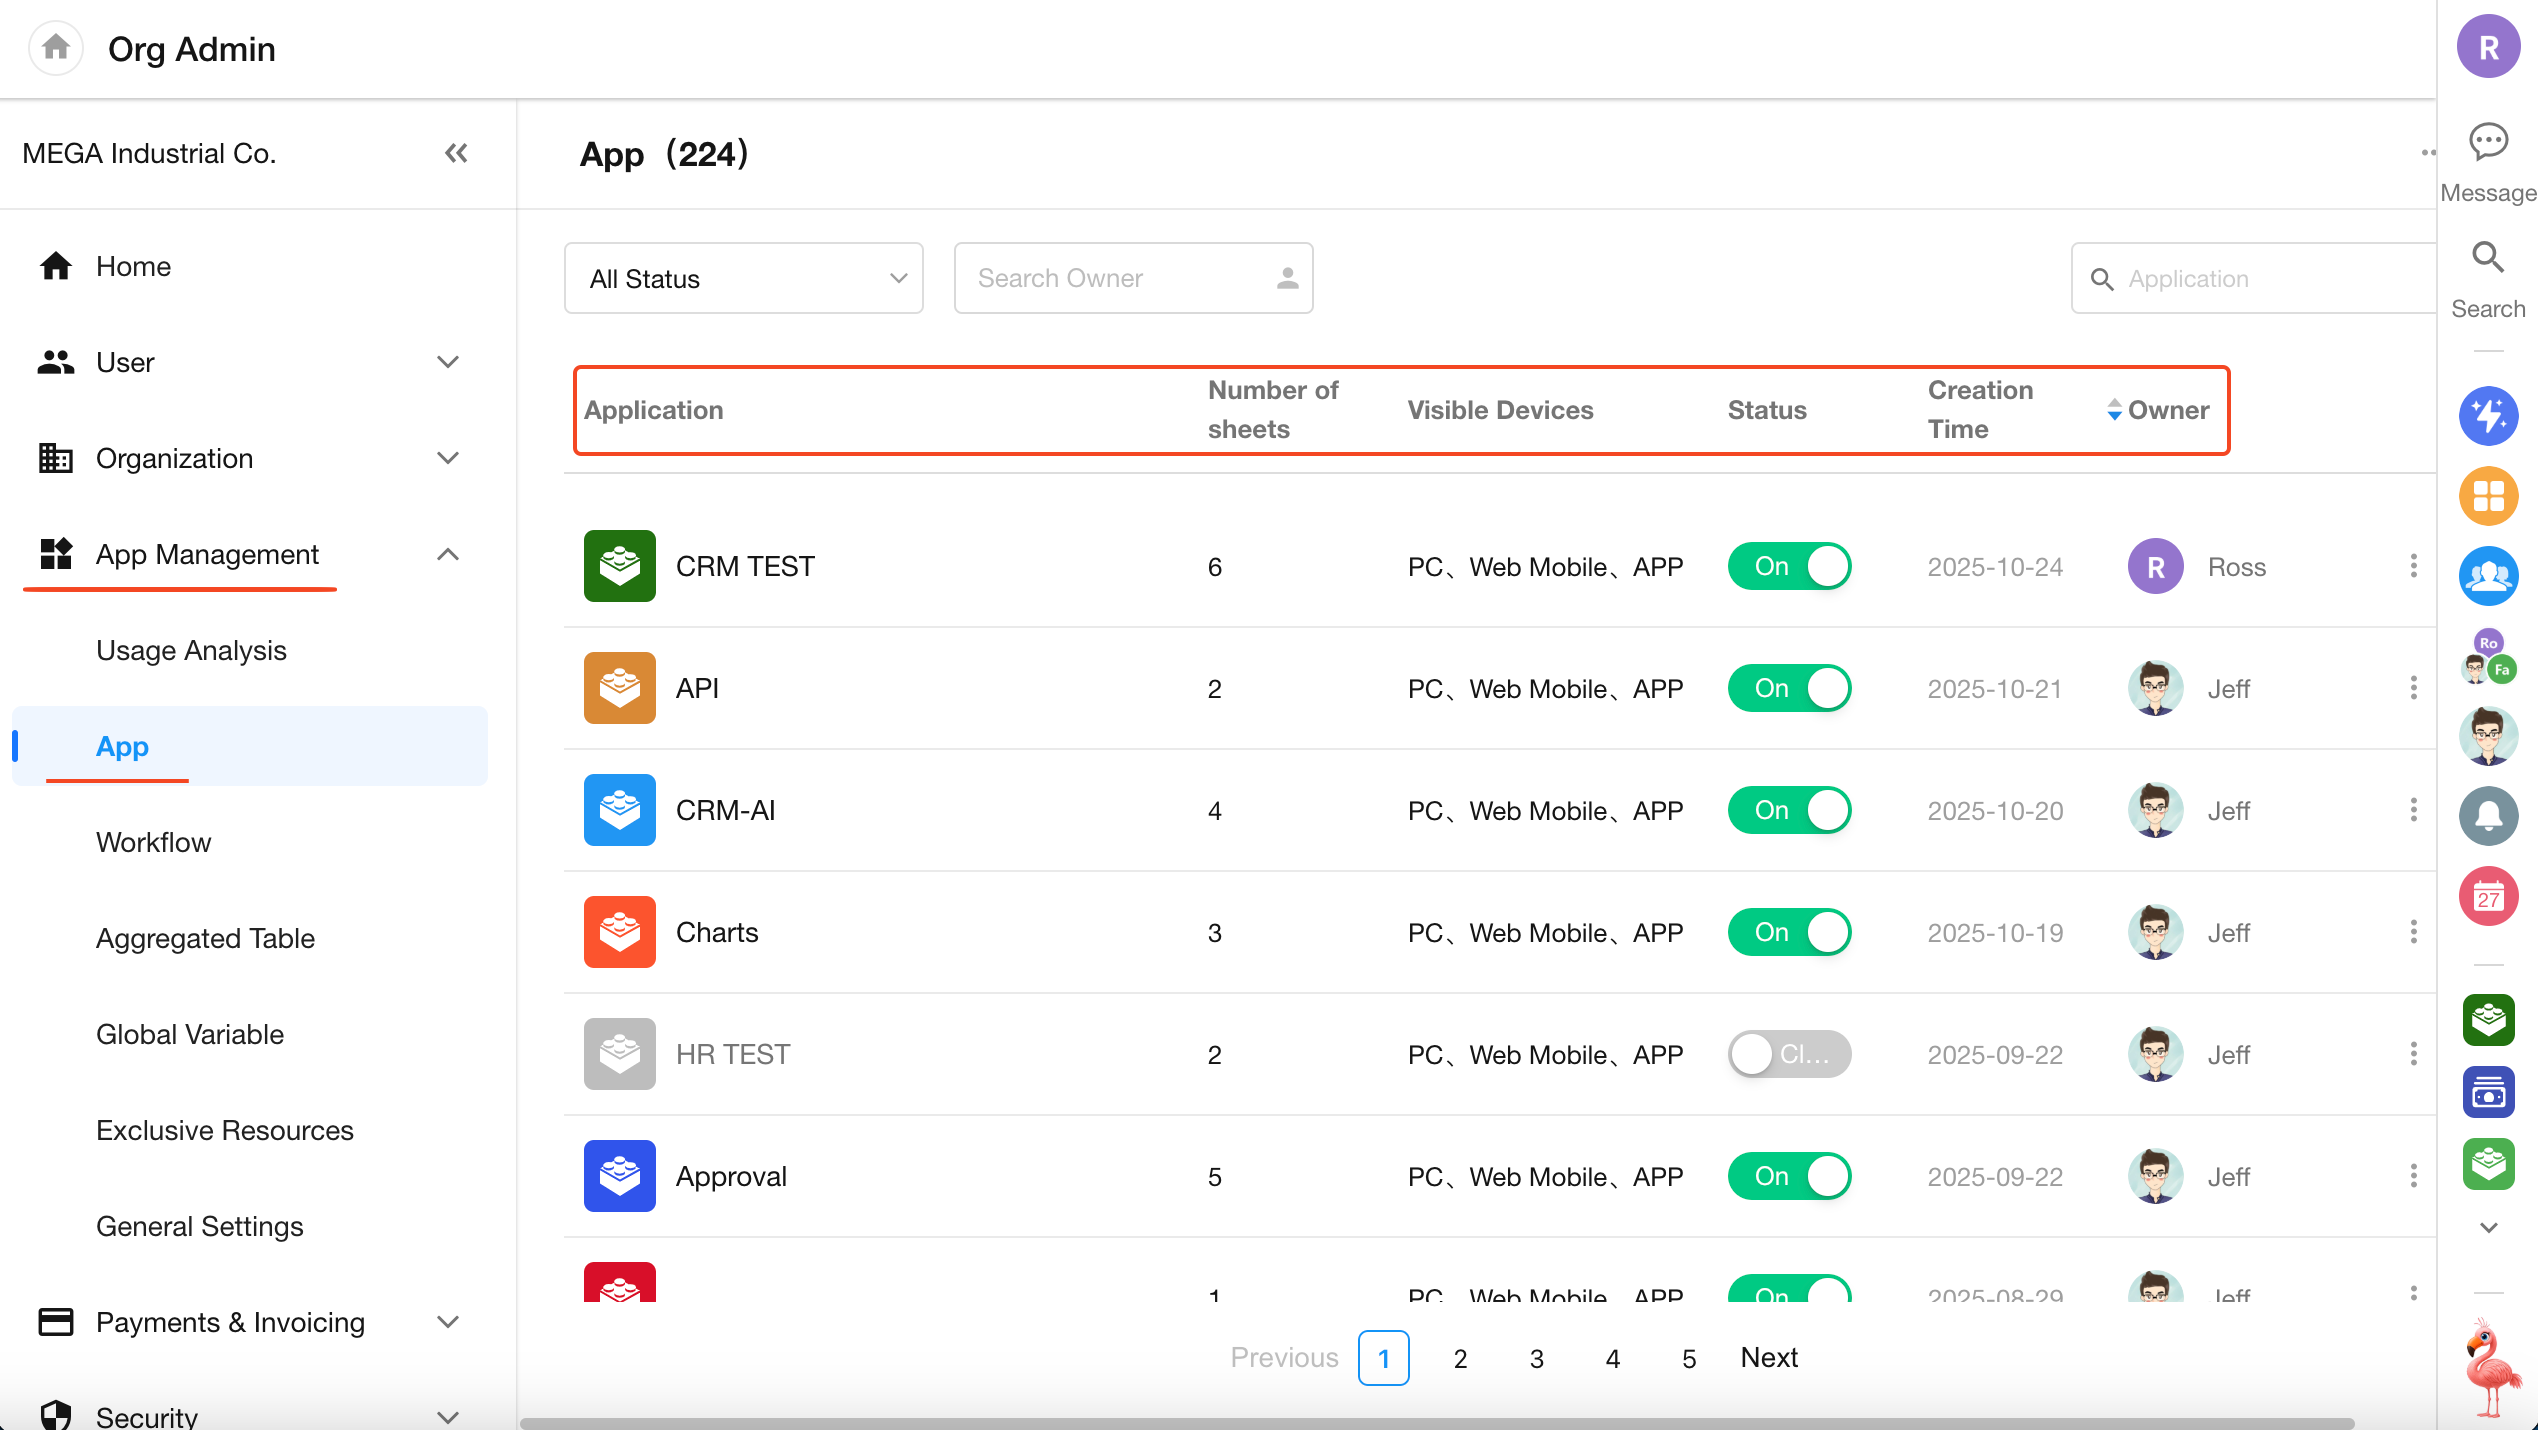Select Workflow from sidebar menu
This screenshot has width=2538, height=1430.
pyautogui.click(x=153, y=842)
